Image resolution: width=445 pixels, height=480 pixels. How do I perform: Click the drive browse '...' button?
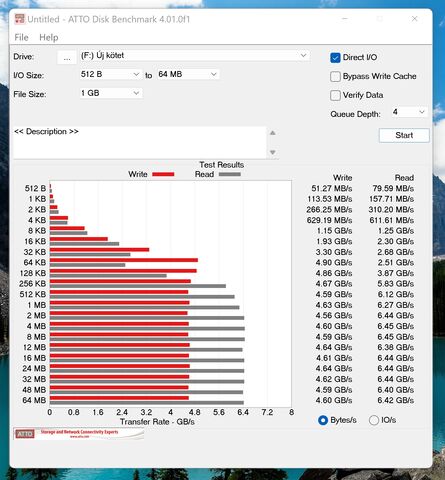(67, 57)
